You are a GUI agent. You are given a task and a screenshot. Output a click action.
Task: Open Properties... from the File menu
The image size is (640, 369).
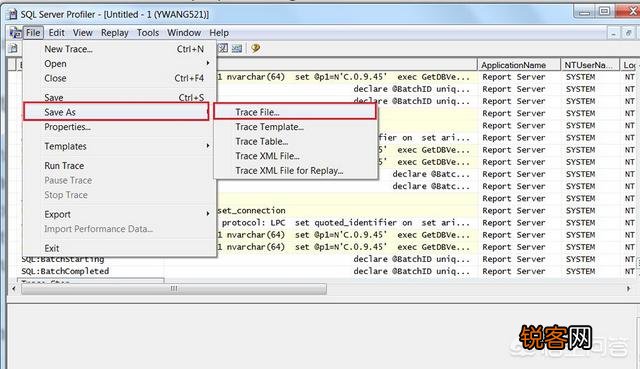(x=119, y=127)
